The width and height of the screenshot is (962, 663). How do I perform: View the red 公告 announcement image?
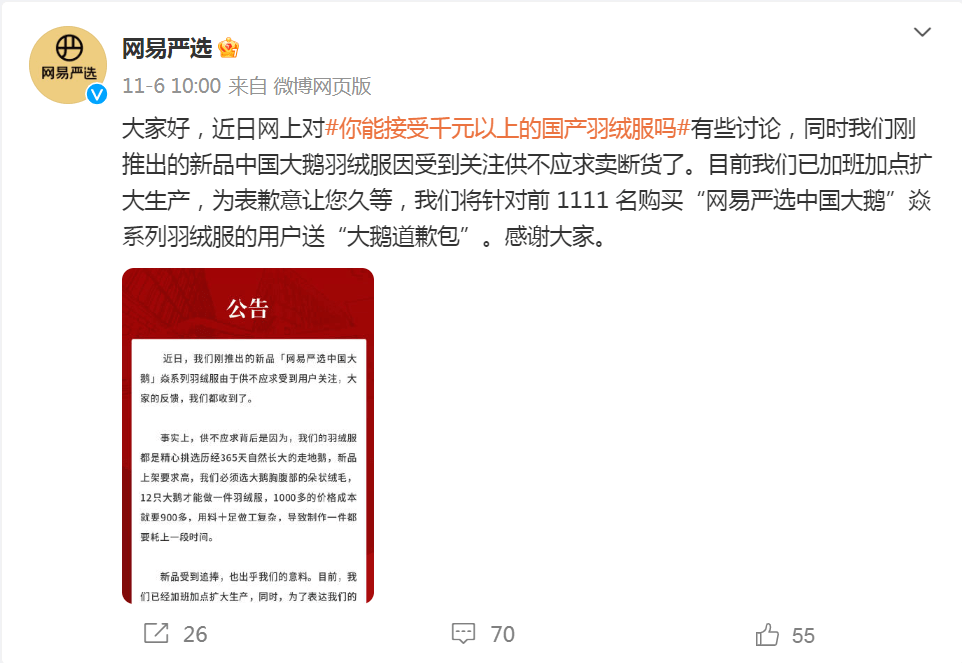[248, 435]
